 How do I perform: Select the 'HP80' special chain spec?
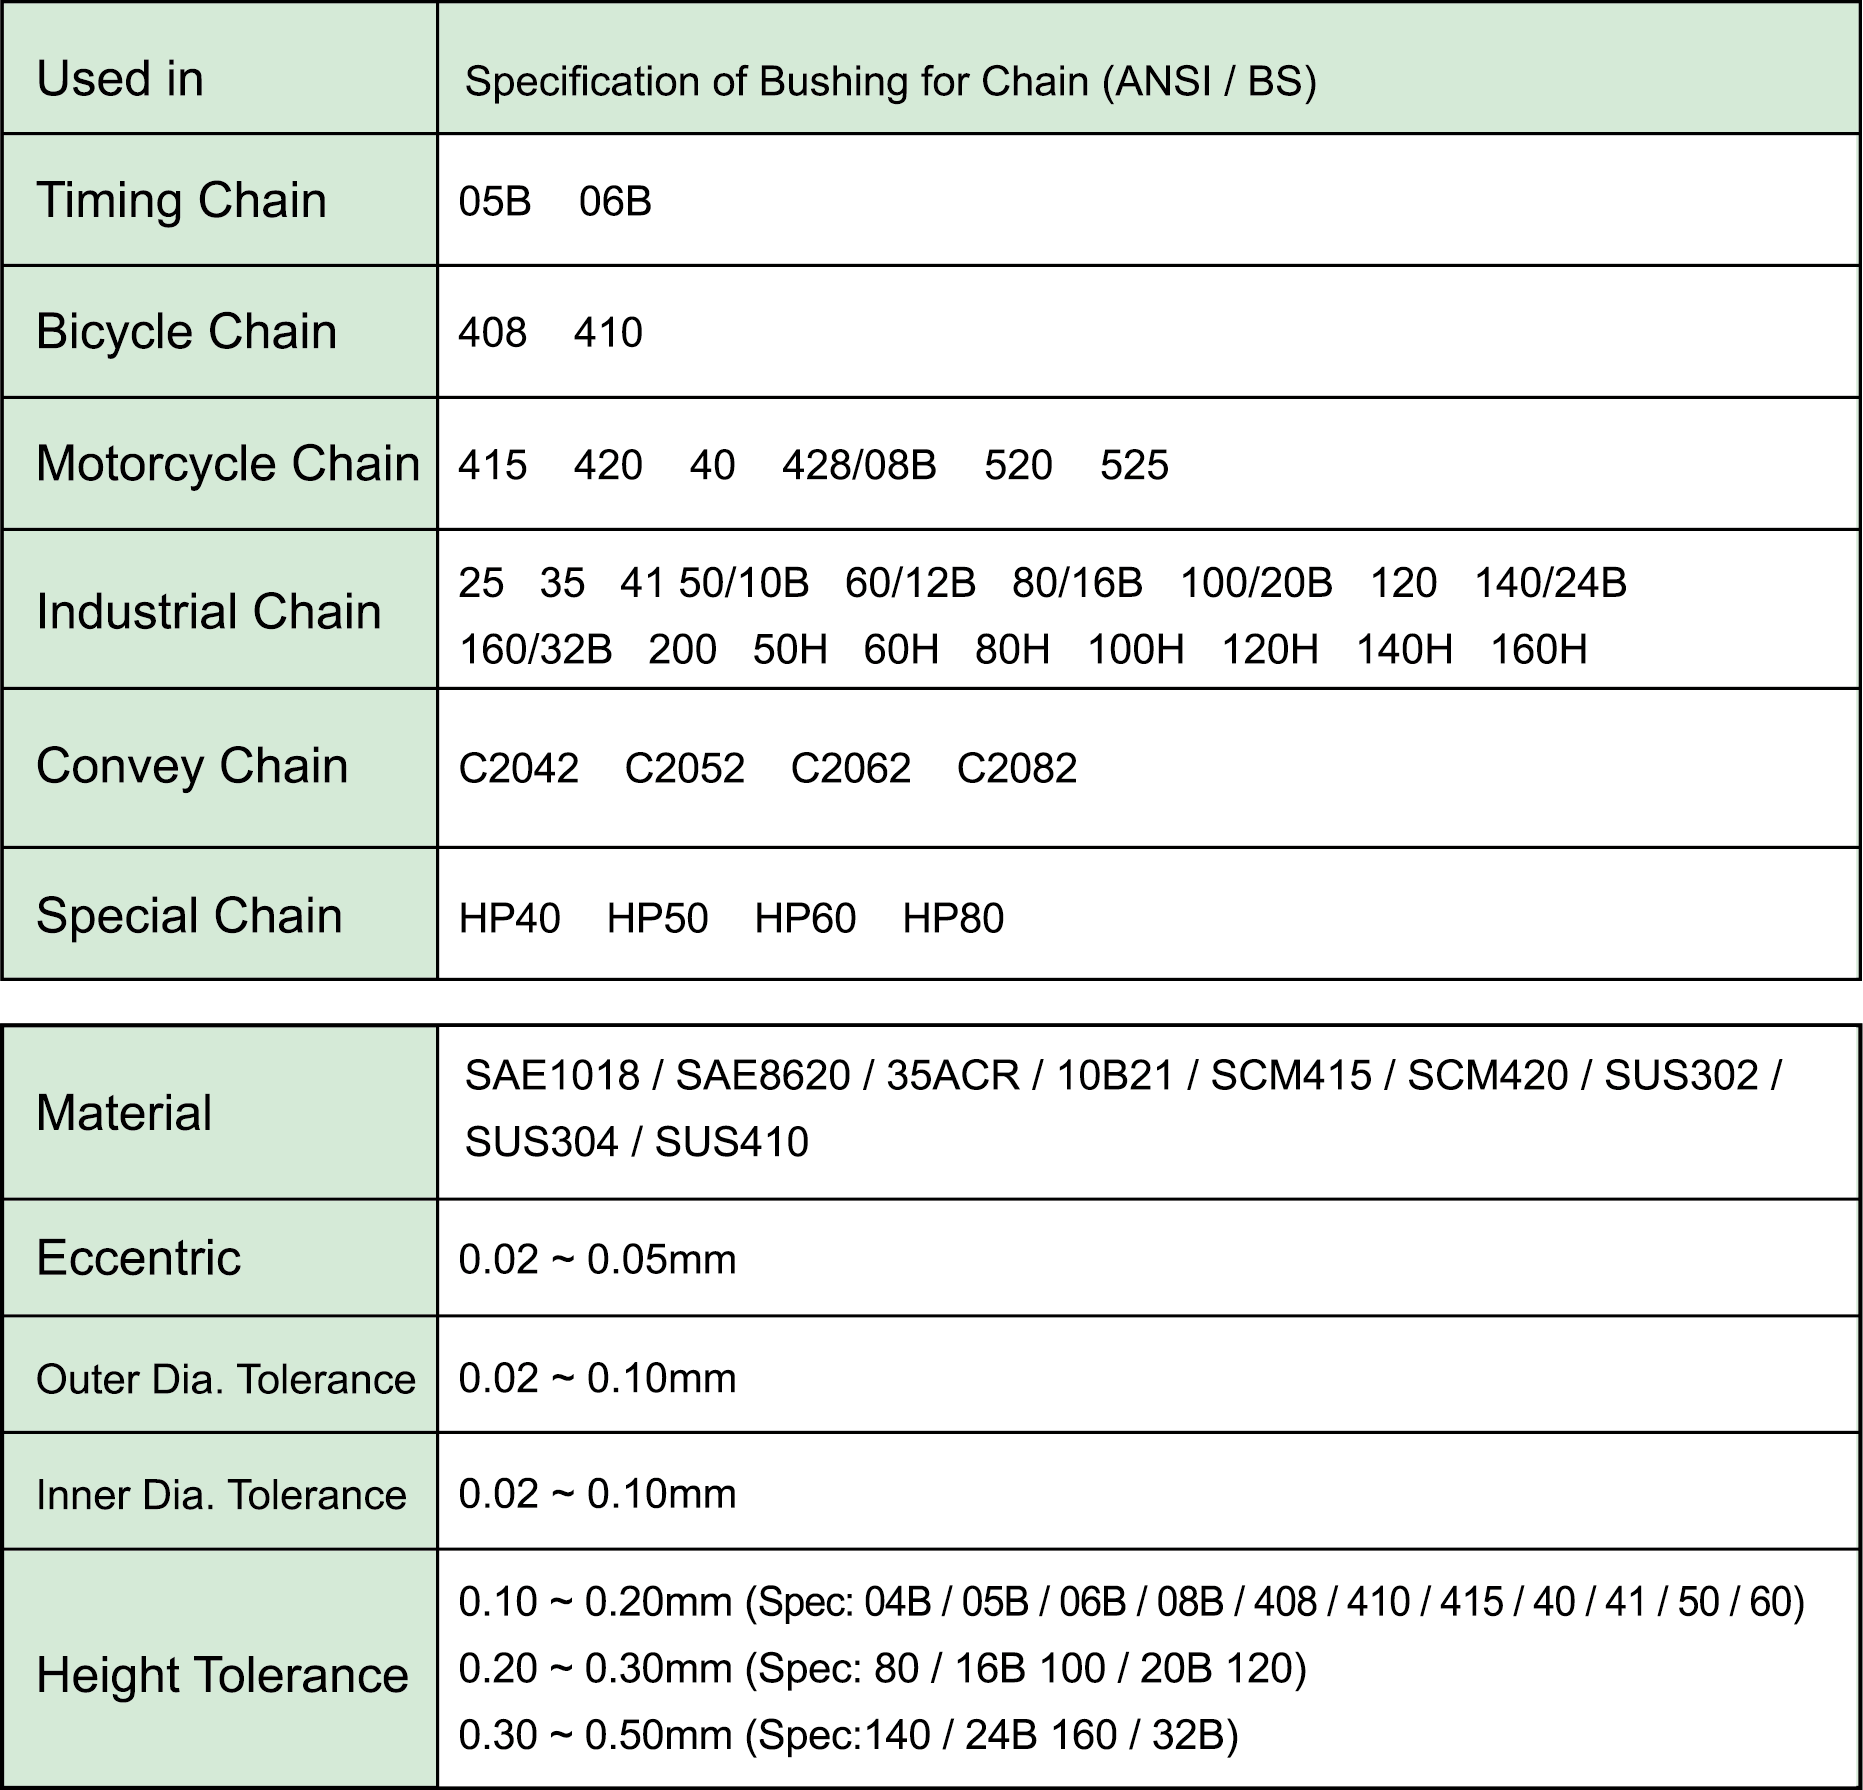(952, 918)
